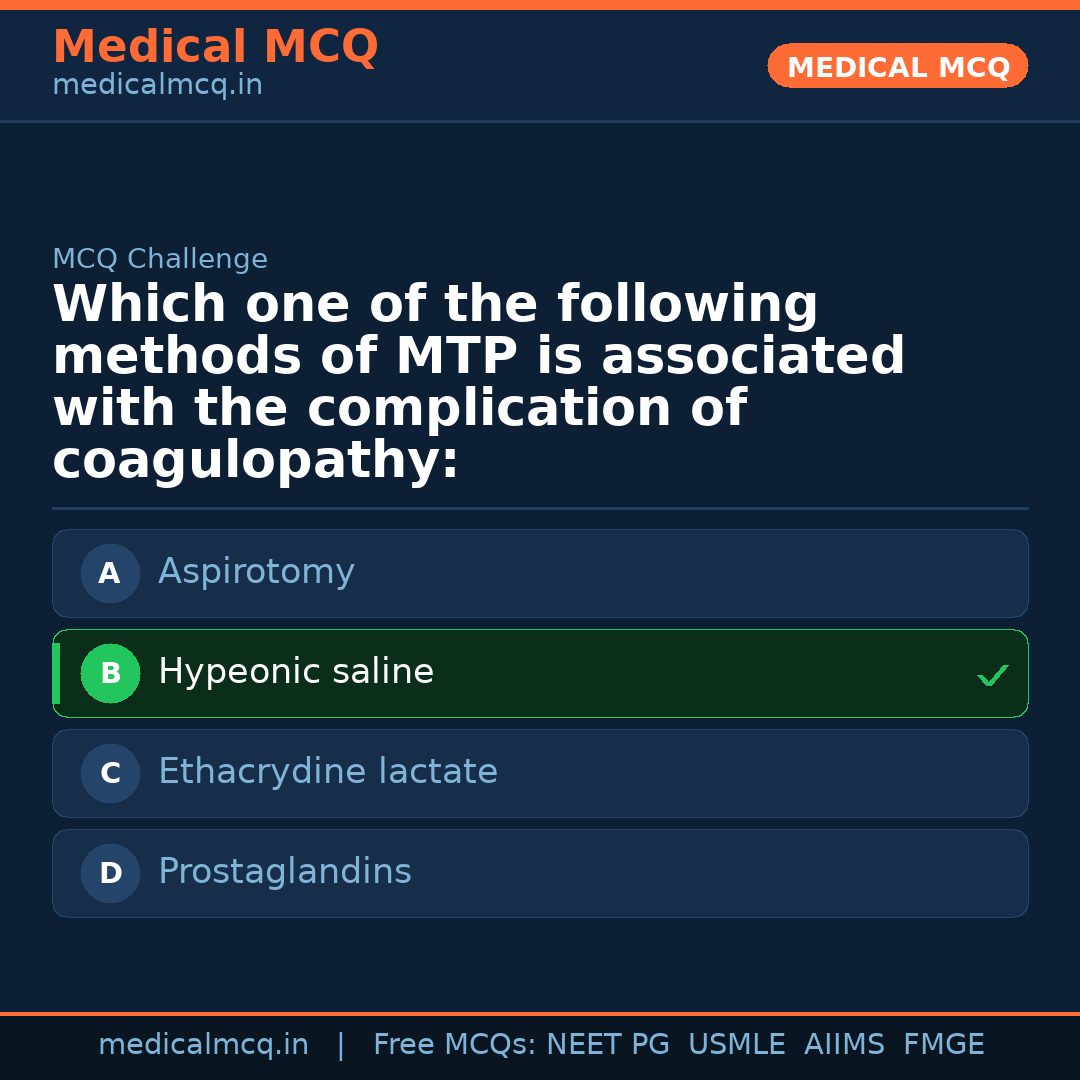Click the letter C circle badge
The height and width of the screenshot is (1080, 1080).
click(110, 774)
